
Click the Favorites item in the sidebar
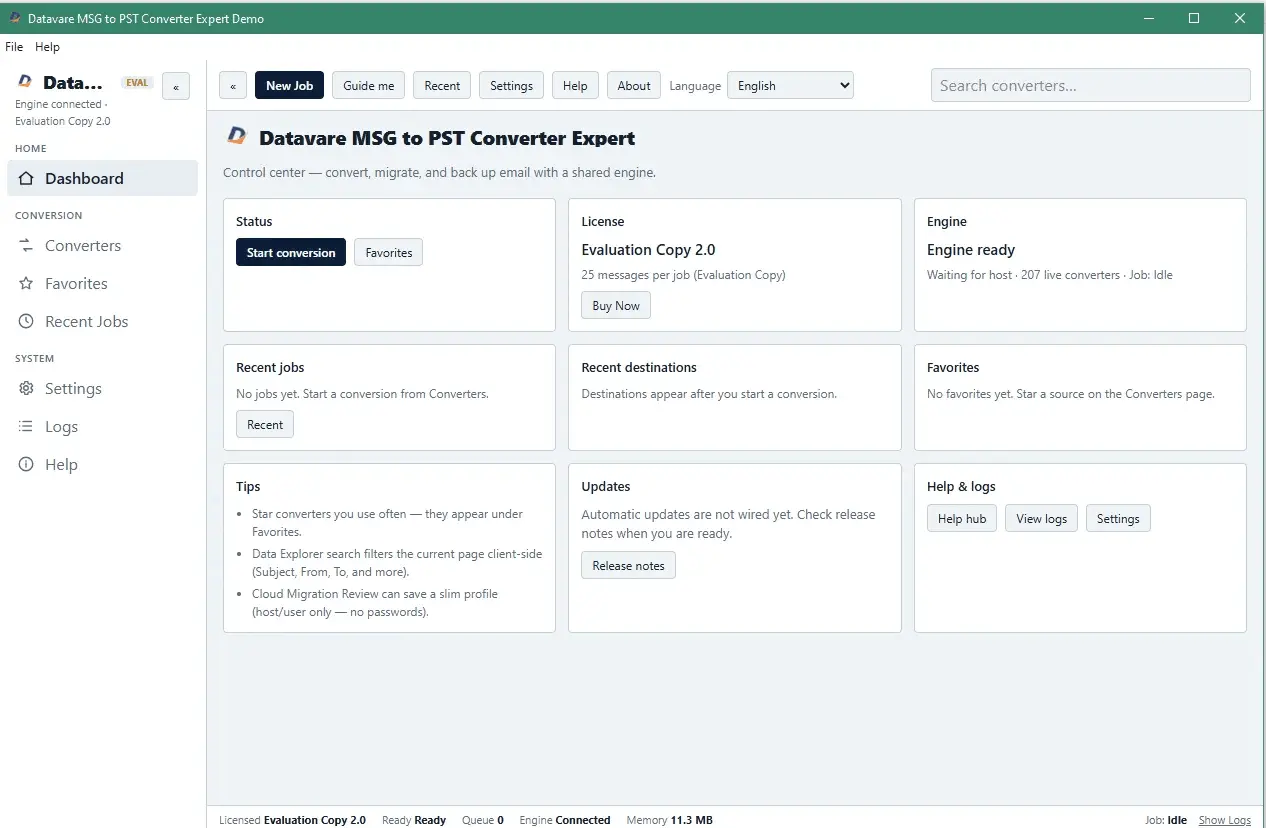pos(102,283)
